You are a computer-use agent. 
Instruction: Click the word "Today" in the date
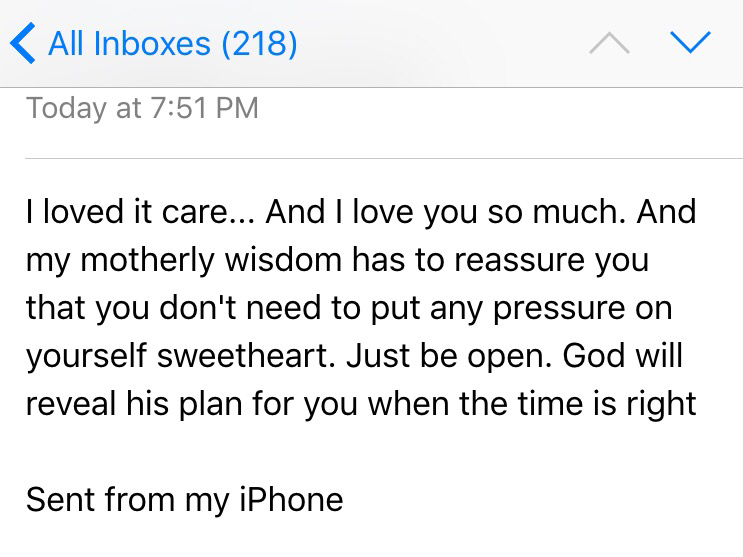tap(65, 108)
